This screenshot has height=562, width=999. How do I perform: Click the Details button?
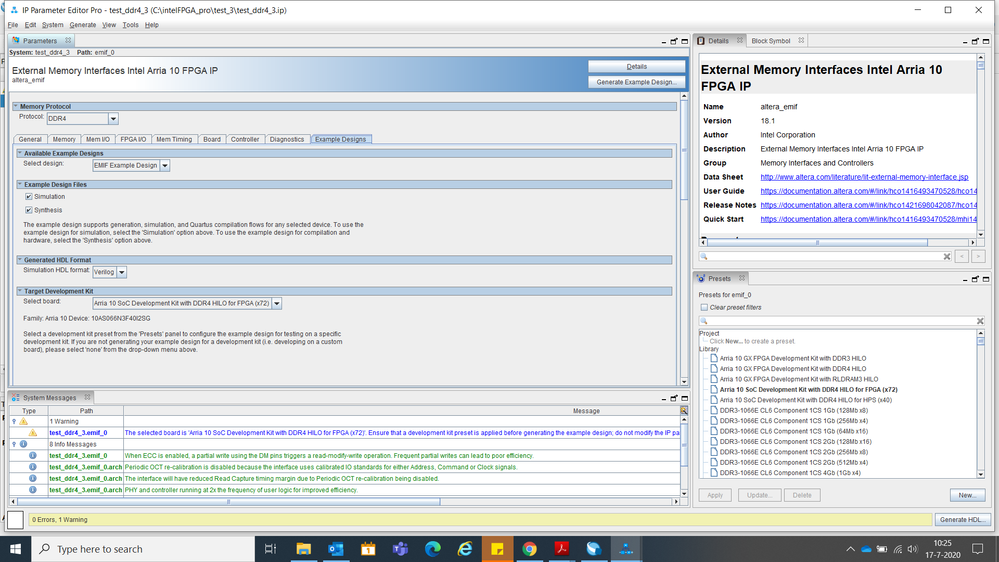click(x=636, y=66)
